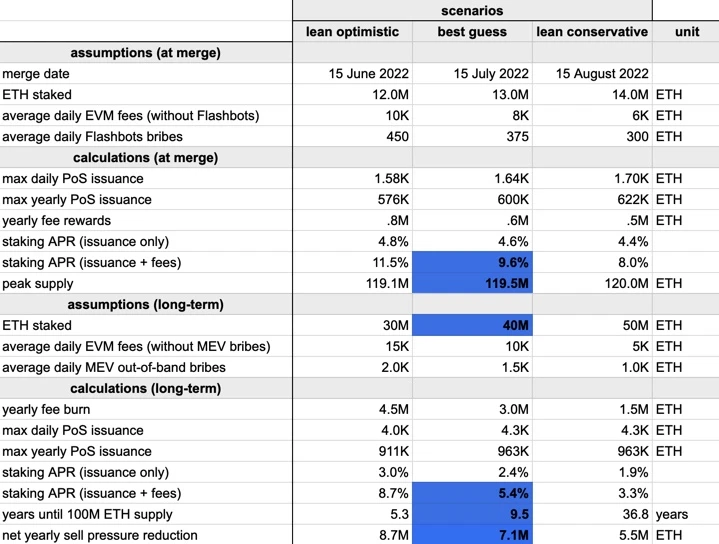719x544 pixels.
Task: Click the 'yearly fee burn' row label
Action: click(x=46, y=409)
